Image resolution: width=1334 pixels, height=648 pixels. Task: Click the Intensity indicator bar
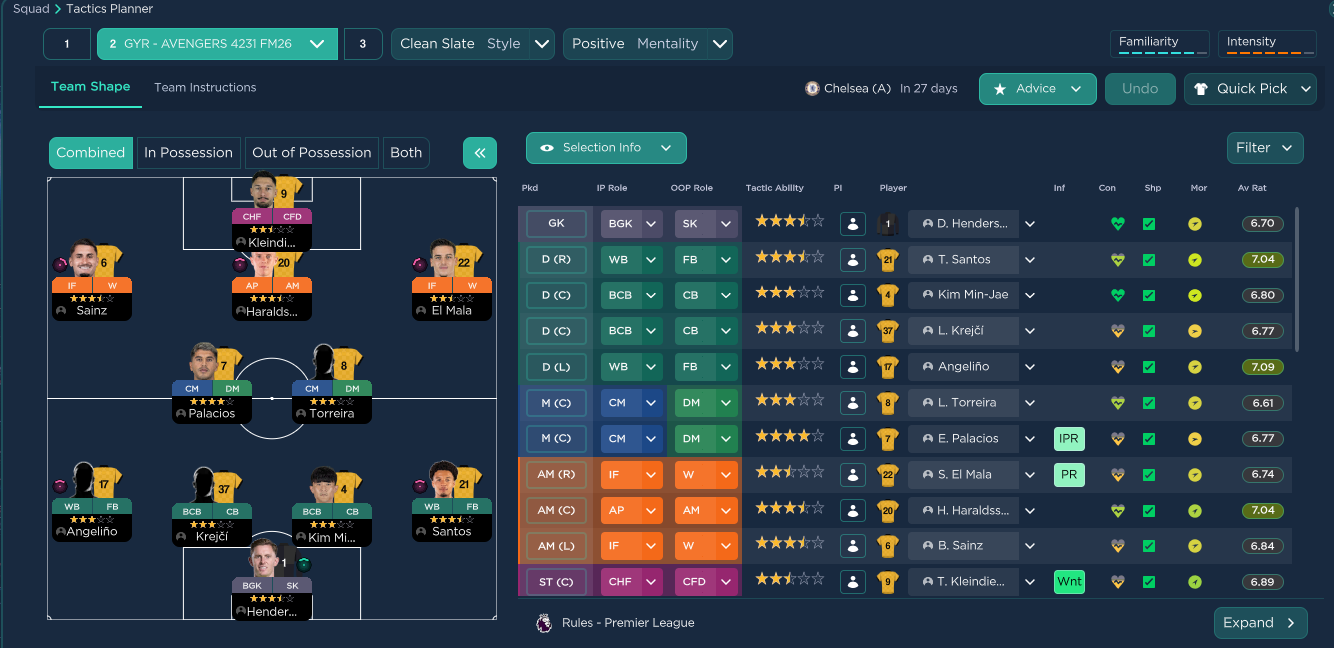(x=1266, y=44)
